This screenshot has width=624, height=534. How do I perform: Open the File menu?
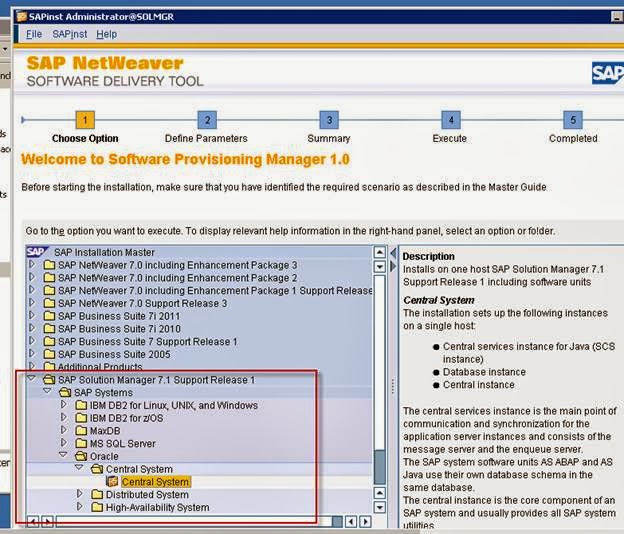[34, 34]
